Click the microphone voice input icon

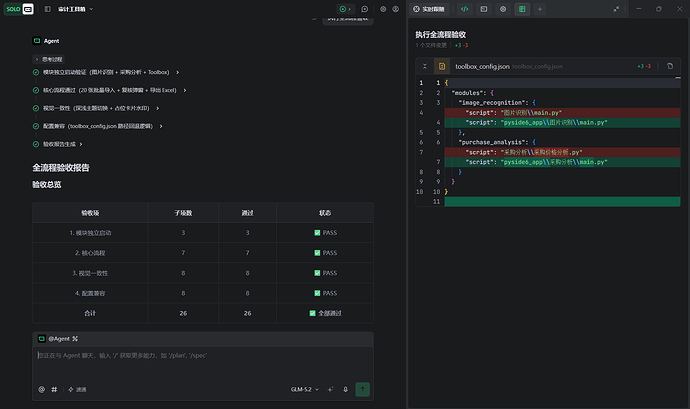[x=345, y=389]
